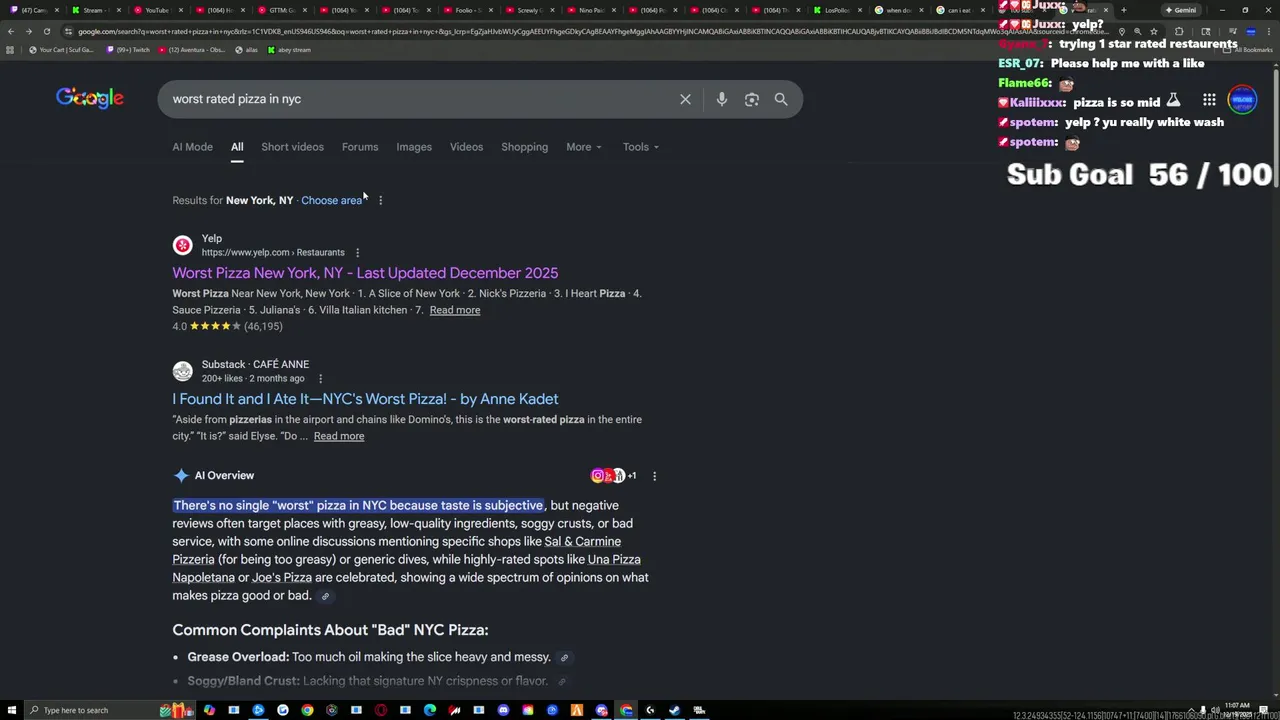The image size is (1280, 720).
Task: Click the AI Overview source icons +1
Action: [x=613, y=476]
